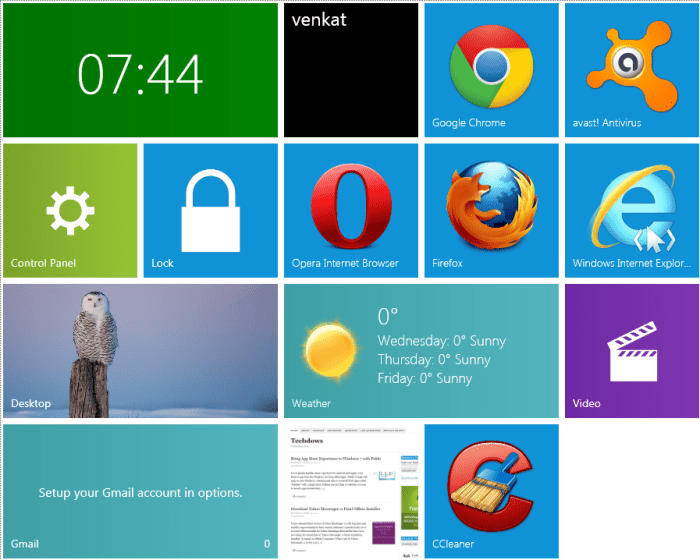Launch Opera Internet Browser red O icon
Viewport: 700px width, 560px height.
click(x=351, y=206)
